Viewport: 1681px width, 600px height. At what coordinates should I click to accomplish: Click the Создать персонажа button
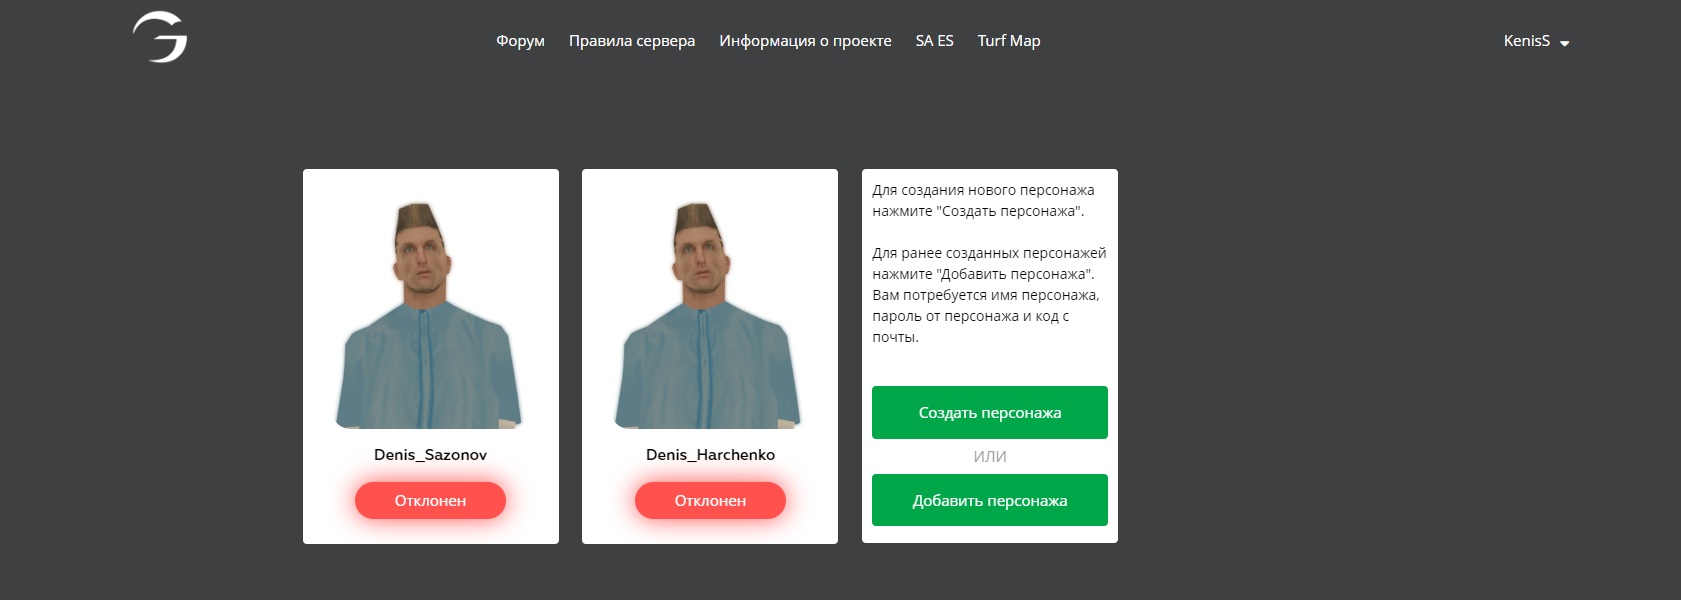990,412
